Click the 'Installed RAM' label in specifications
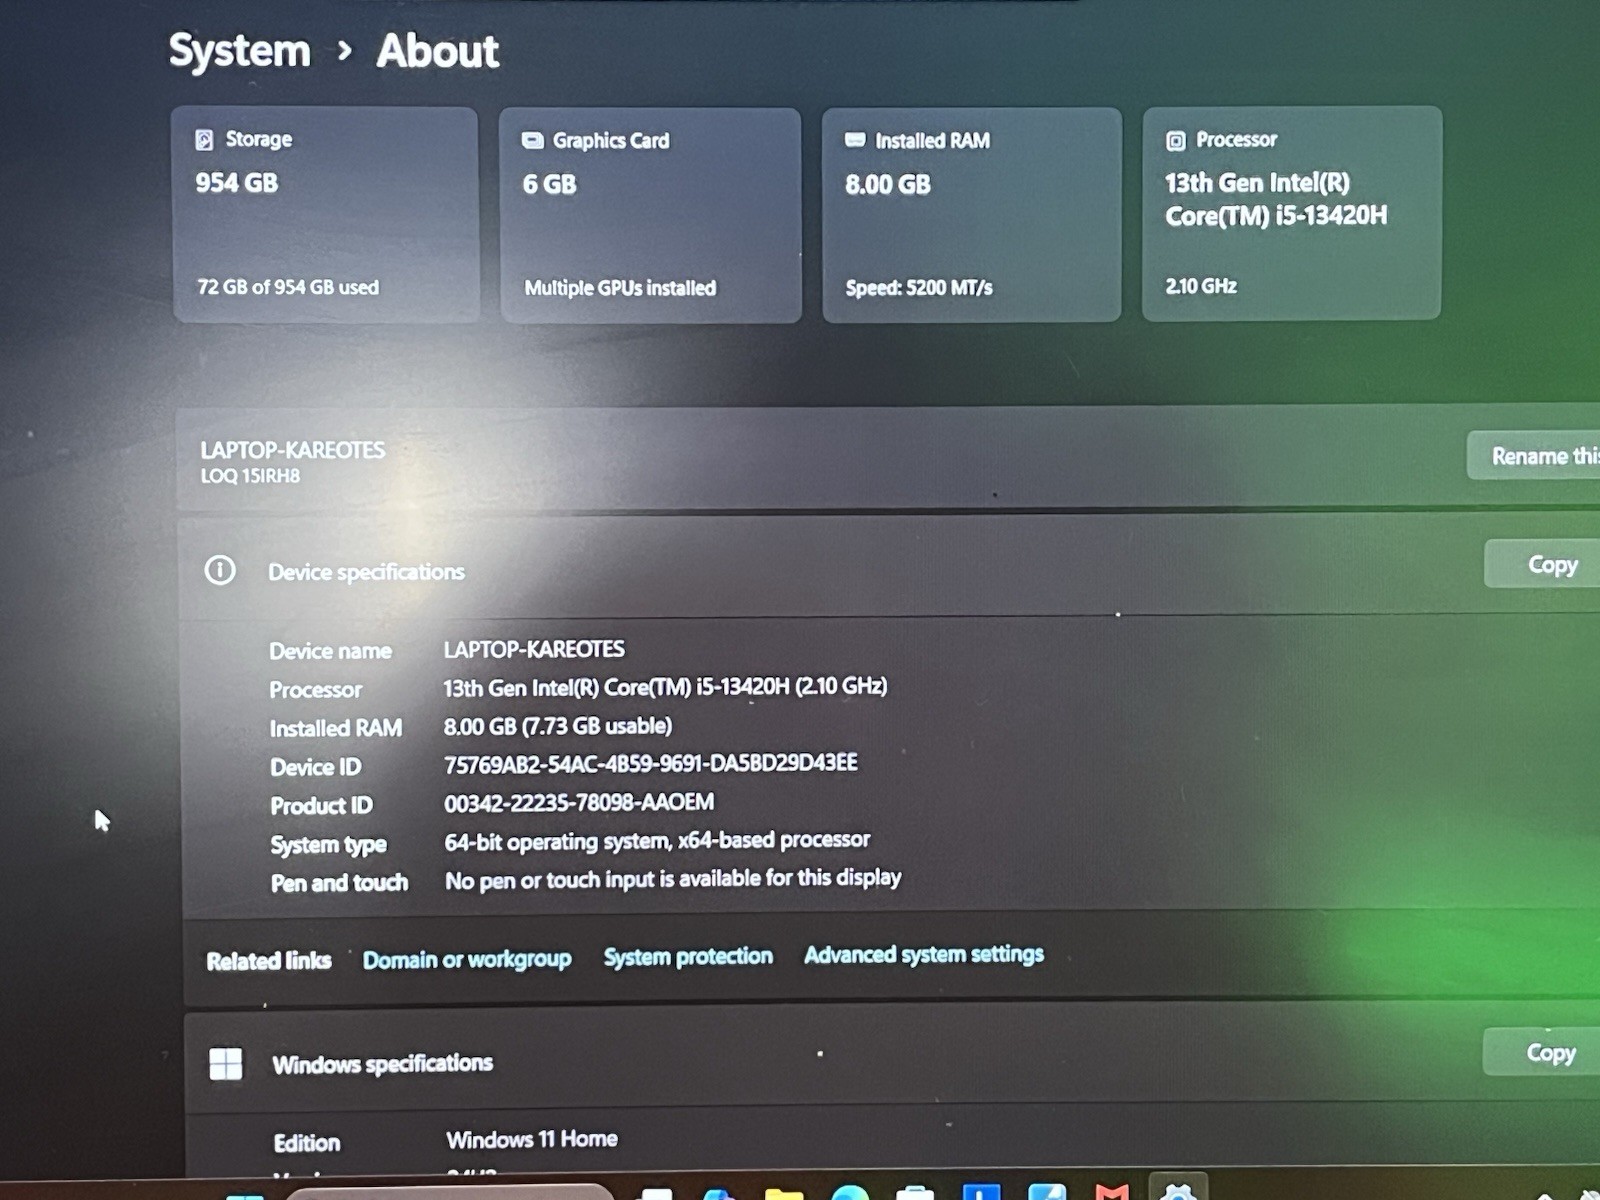The width and height of the screenshot is (1600, 1200). (336, 728)
